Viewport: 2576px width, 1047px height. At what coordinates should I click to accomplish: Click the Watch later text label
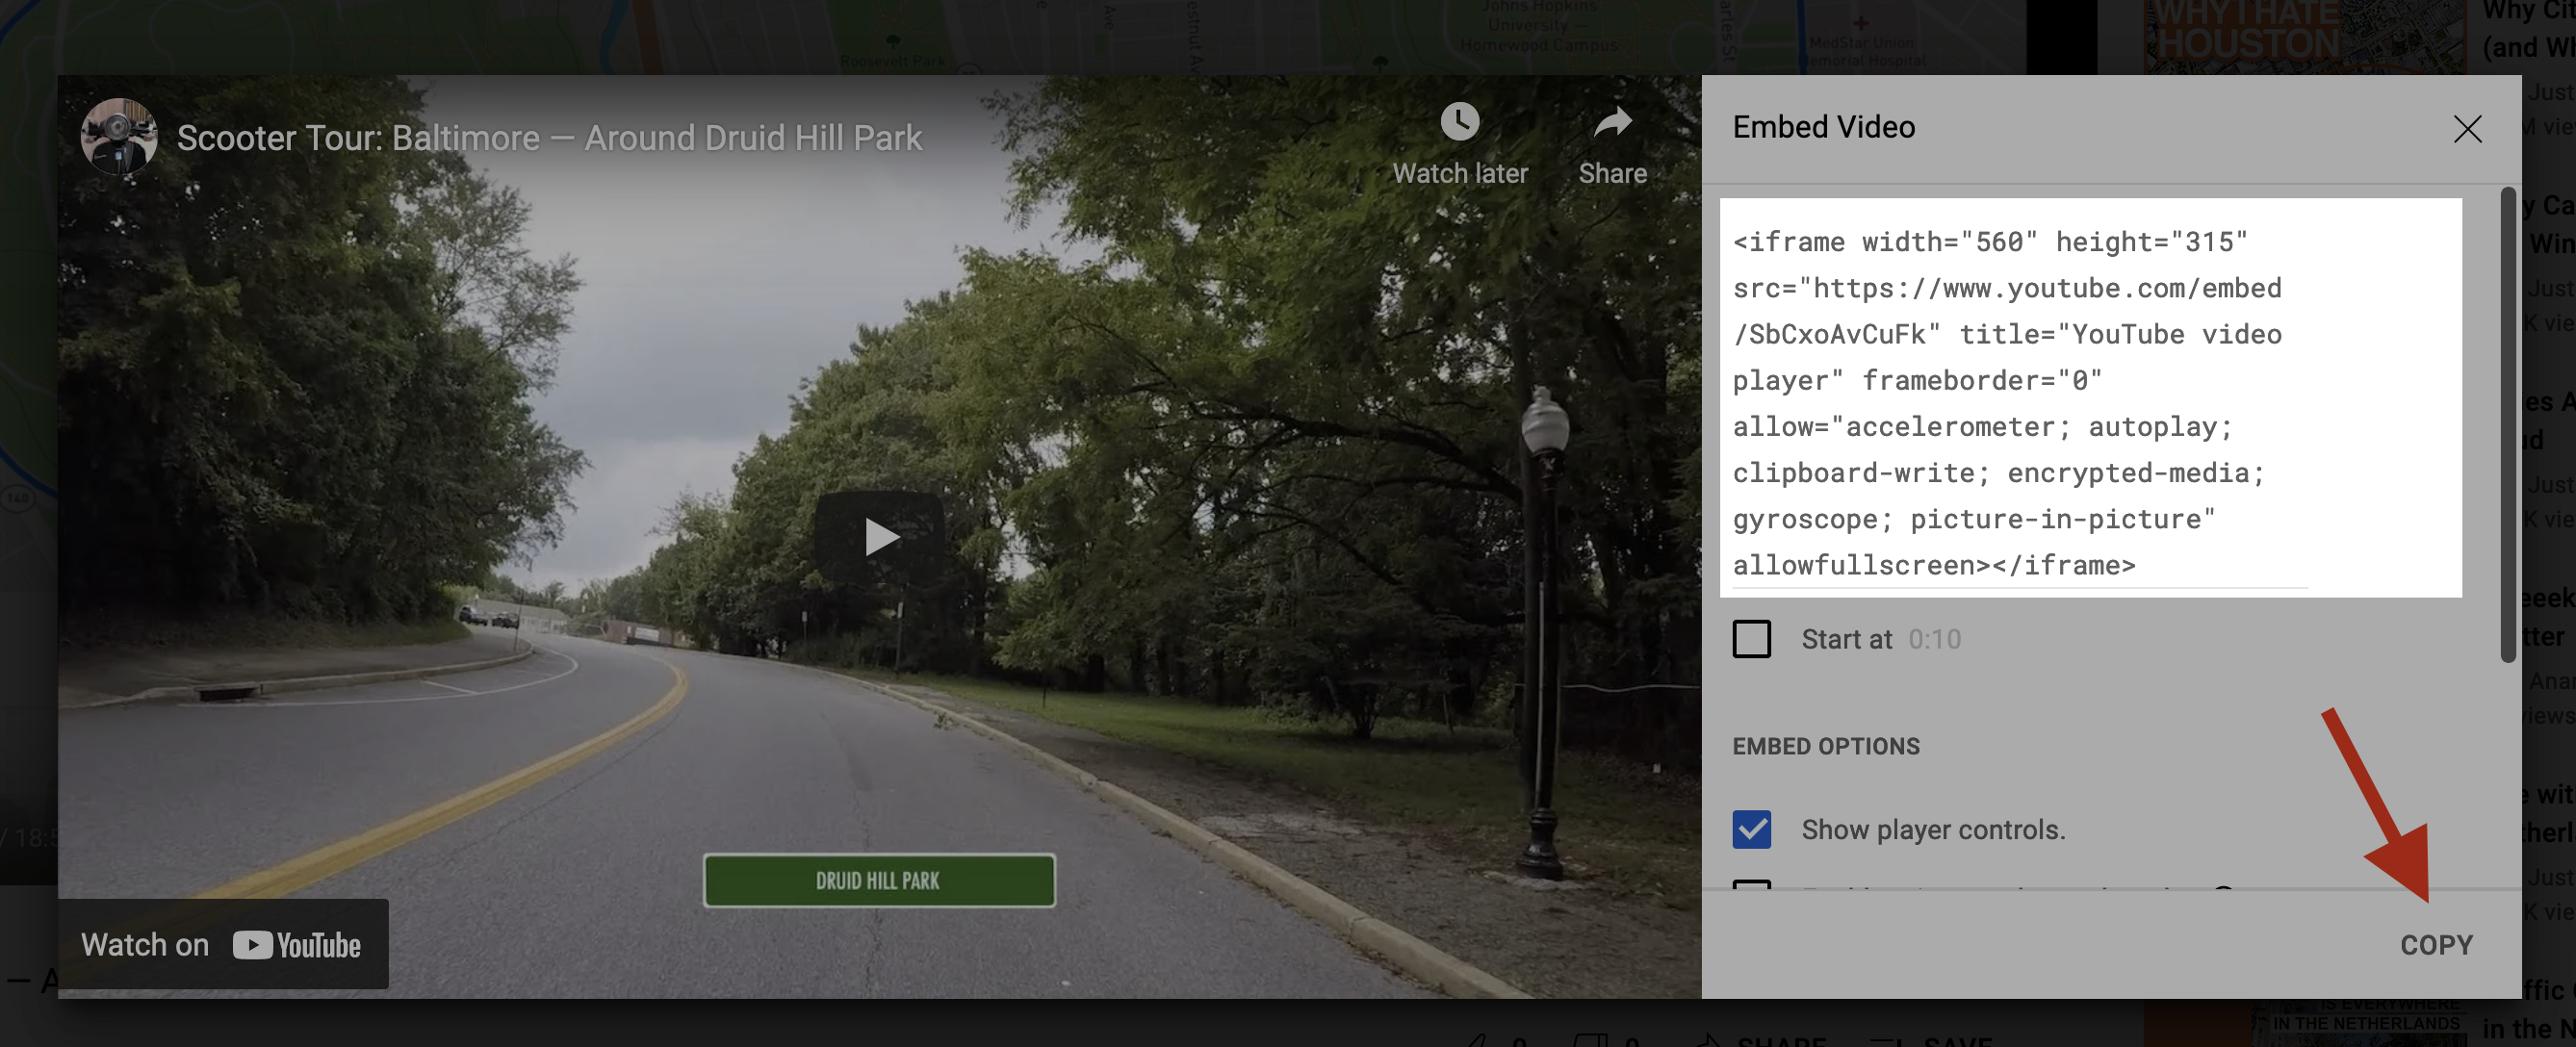click(1459, 174)
